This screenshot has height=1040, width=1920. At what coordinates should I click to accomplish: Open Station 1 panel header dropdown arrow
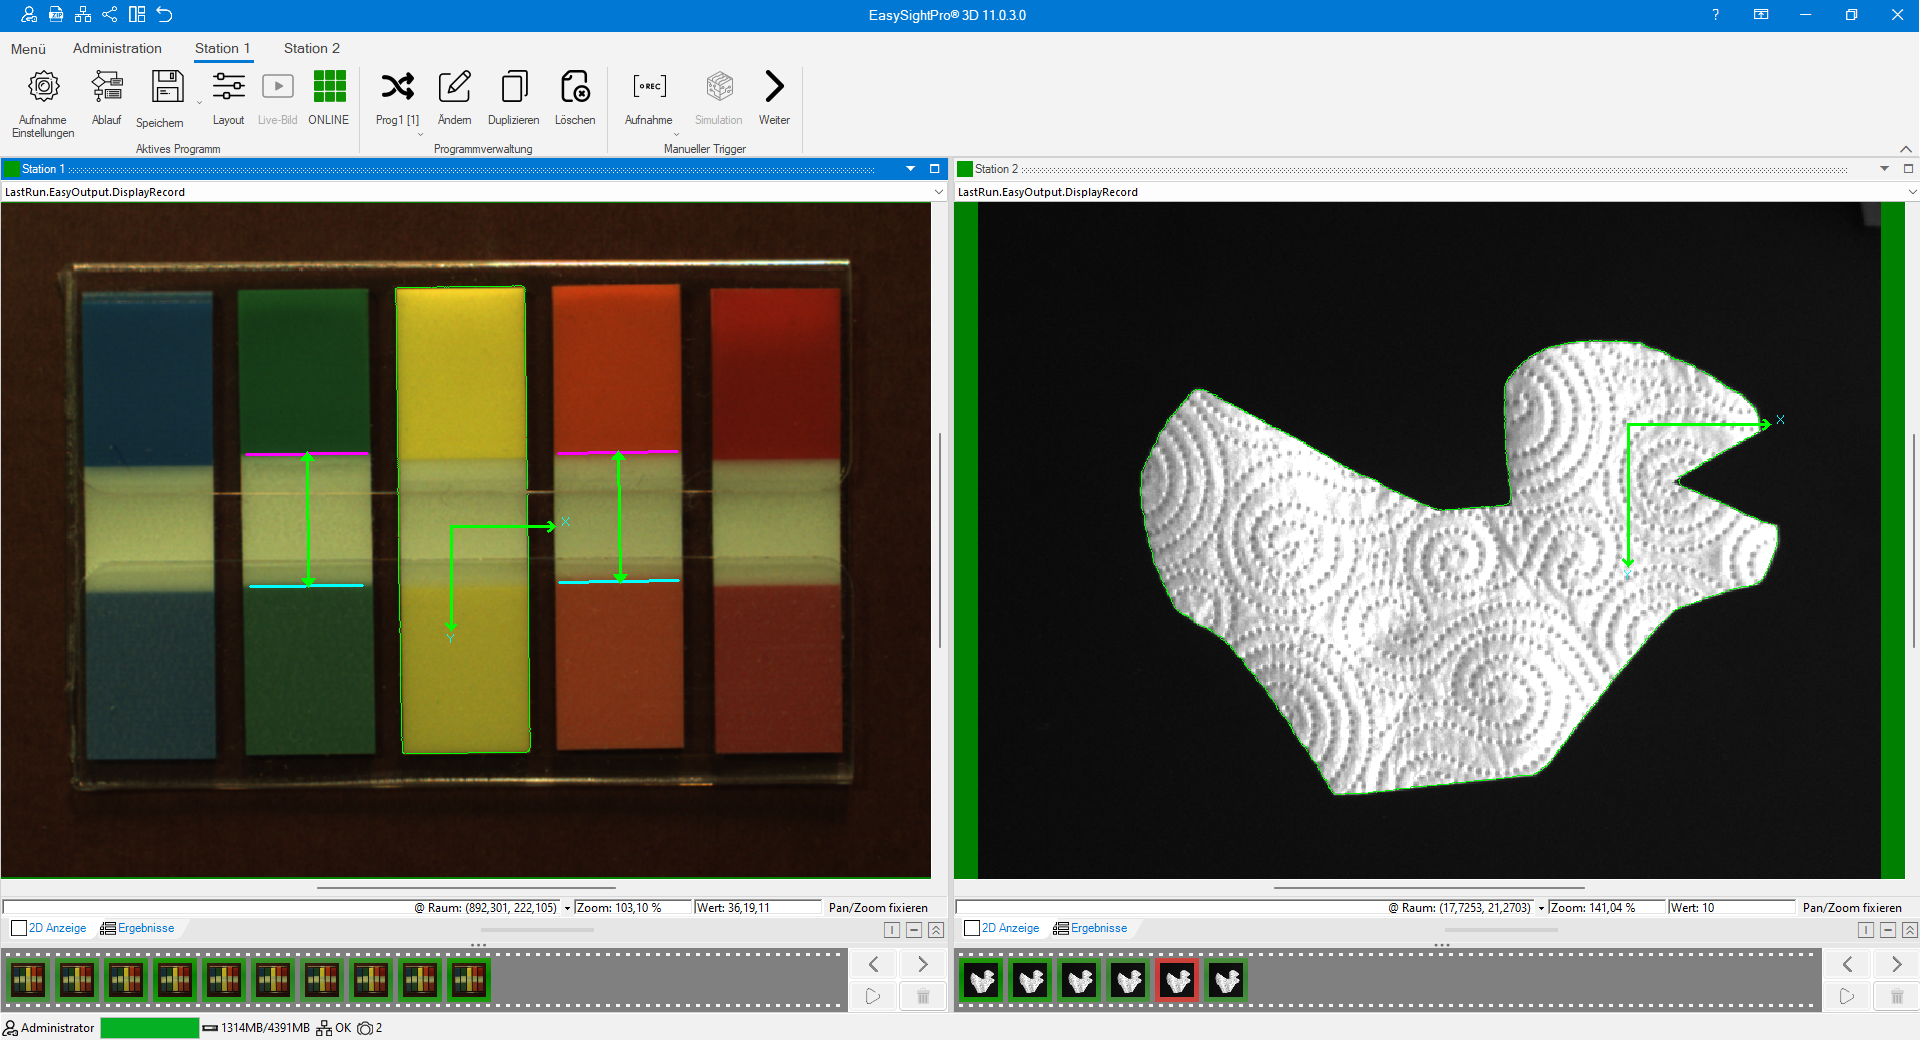click(x=910, y=169)
